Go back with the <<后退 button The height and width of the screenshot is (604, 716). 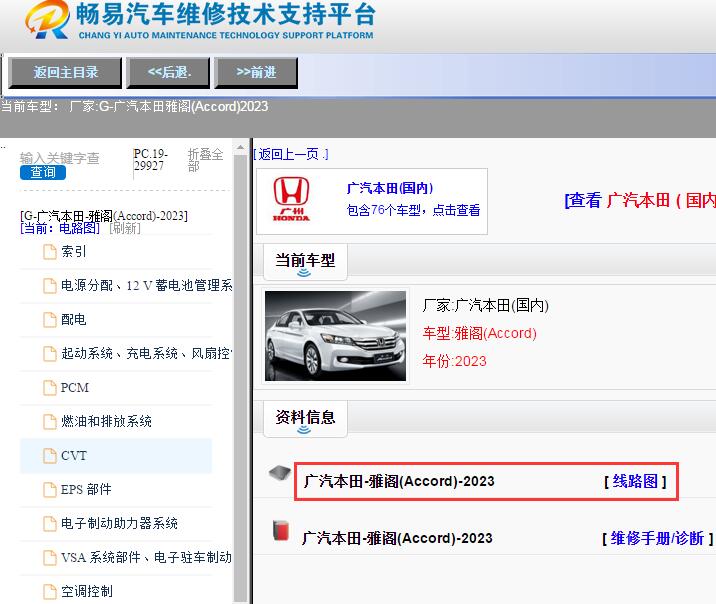tap(169, 72)
